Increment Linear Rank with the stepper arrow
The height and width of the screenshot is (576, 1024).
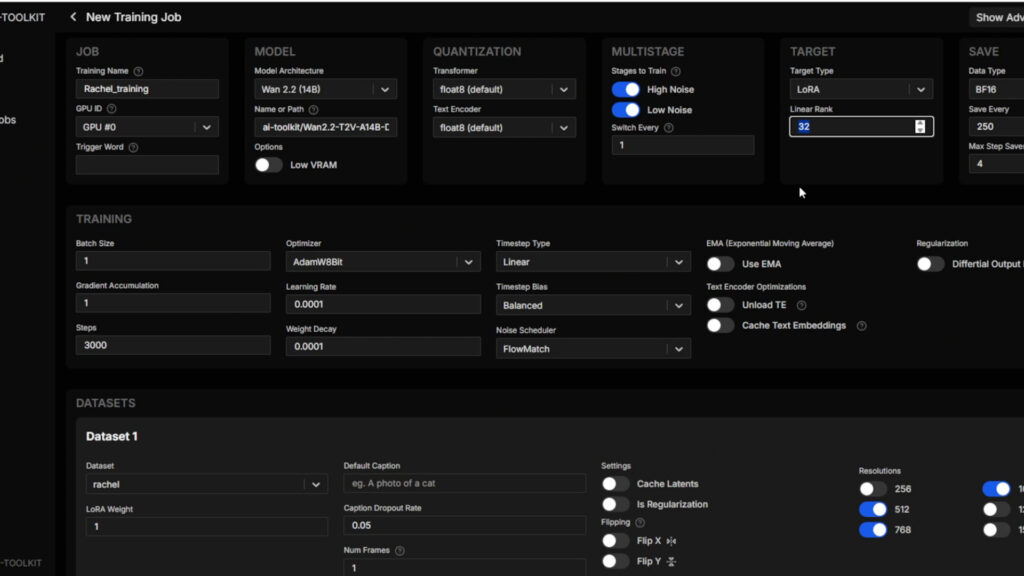click(x=920, y=123)
